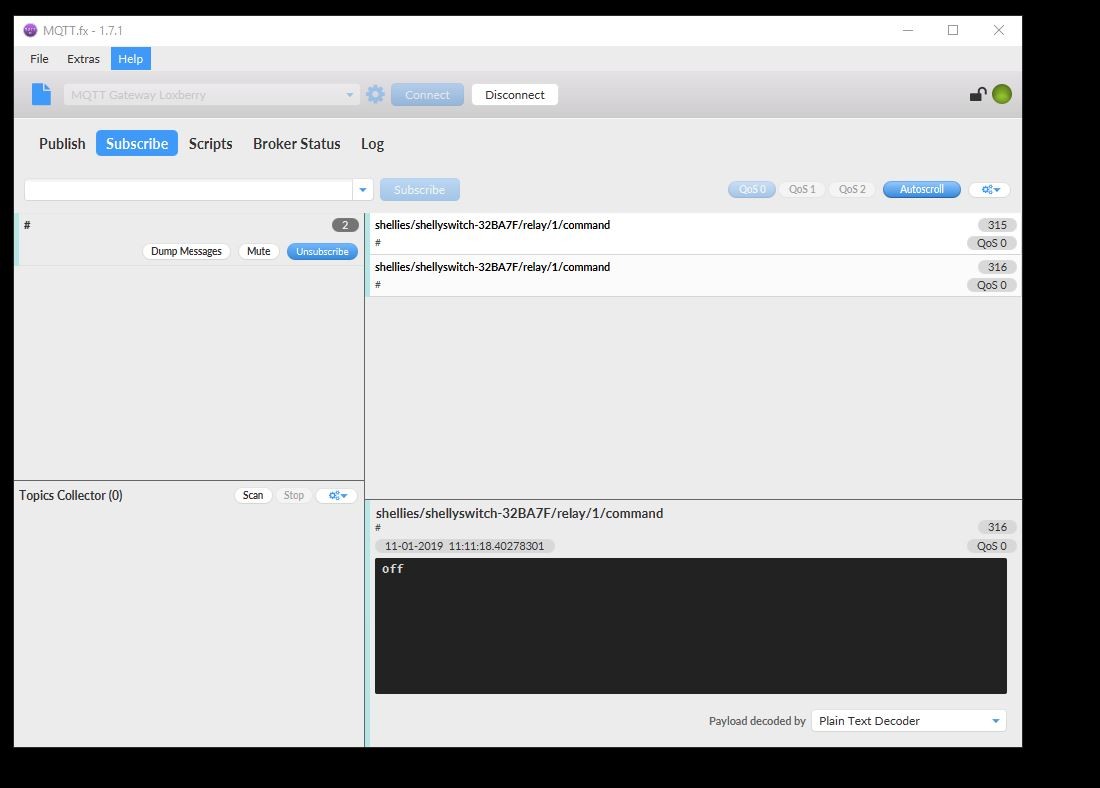Switch to the Publish tab
Image resolution: width=1100 pixels, height=788 pixels.
pyautogui.click(x=62, y=143)
